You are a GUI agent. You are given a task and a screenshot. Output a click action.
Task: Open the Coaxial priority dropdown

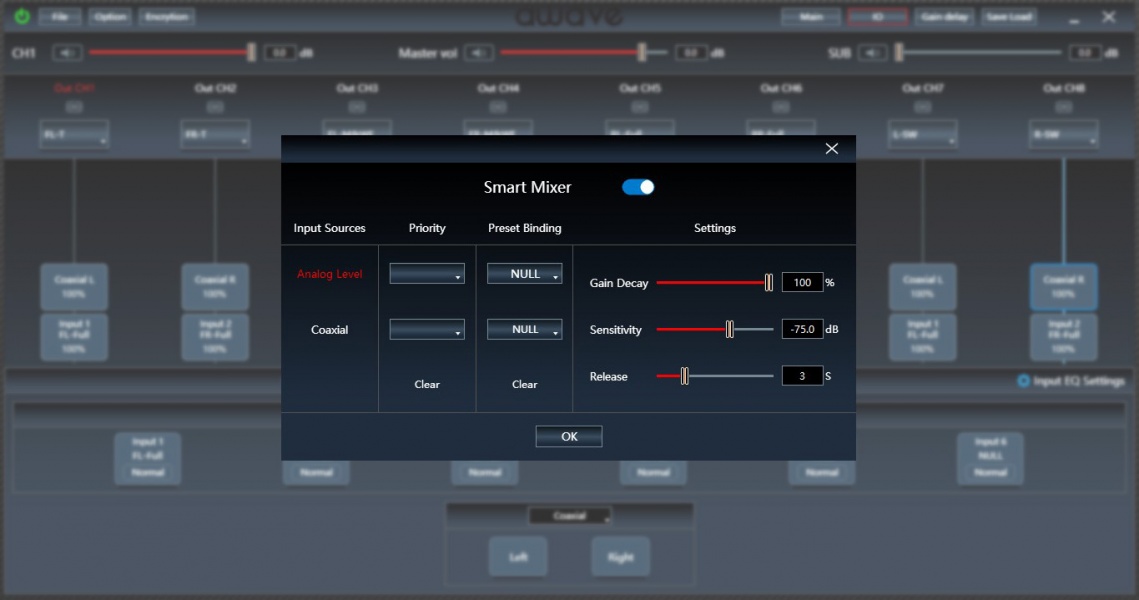pos(427,330)
